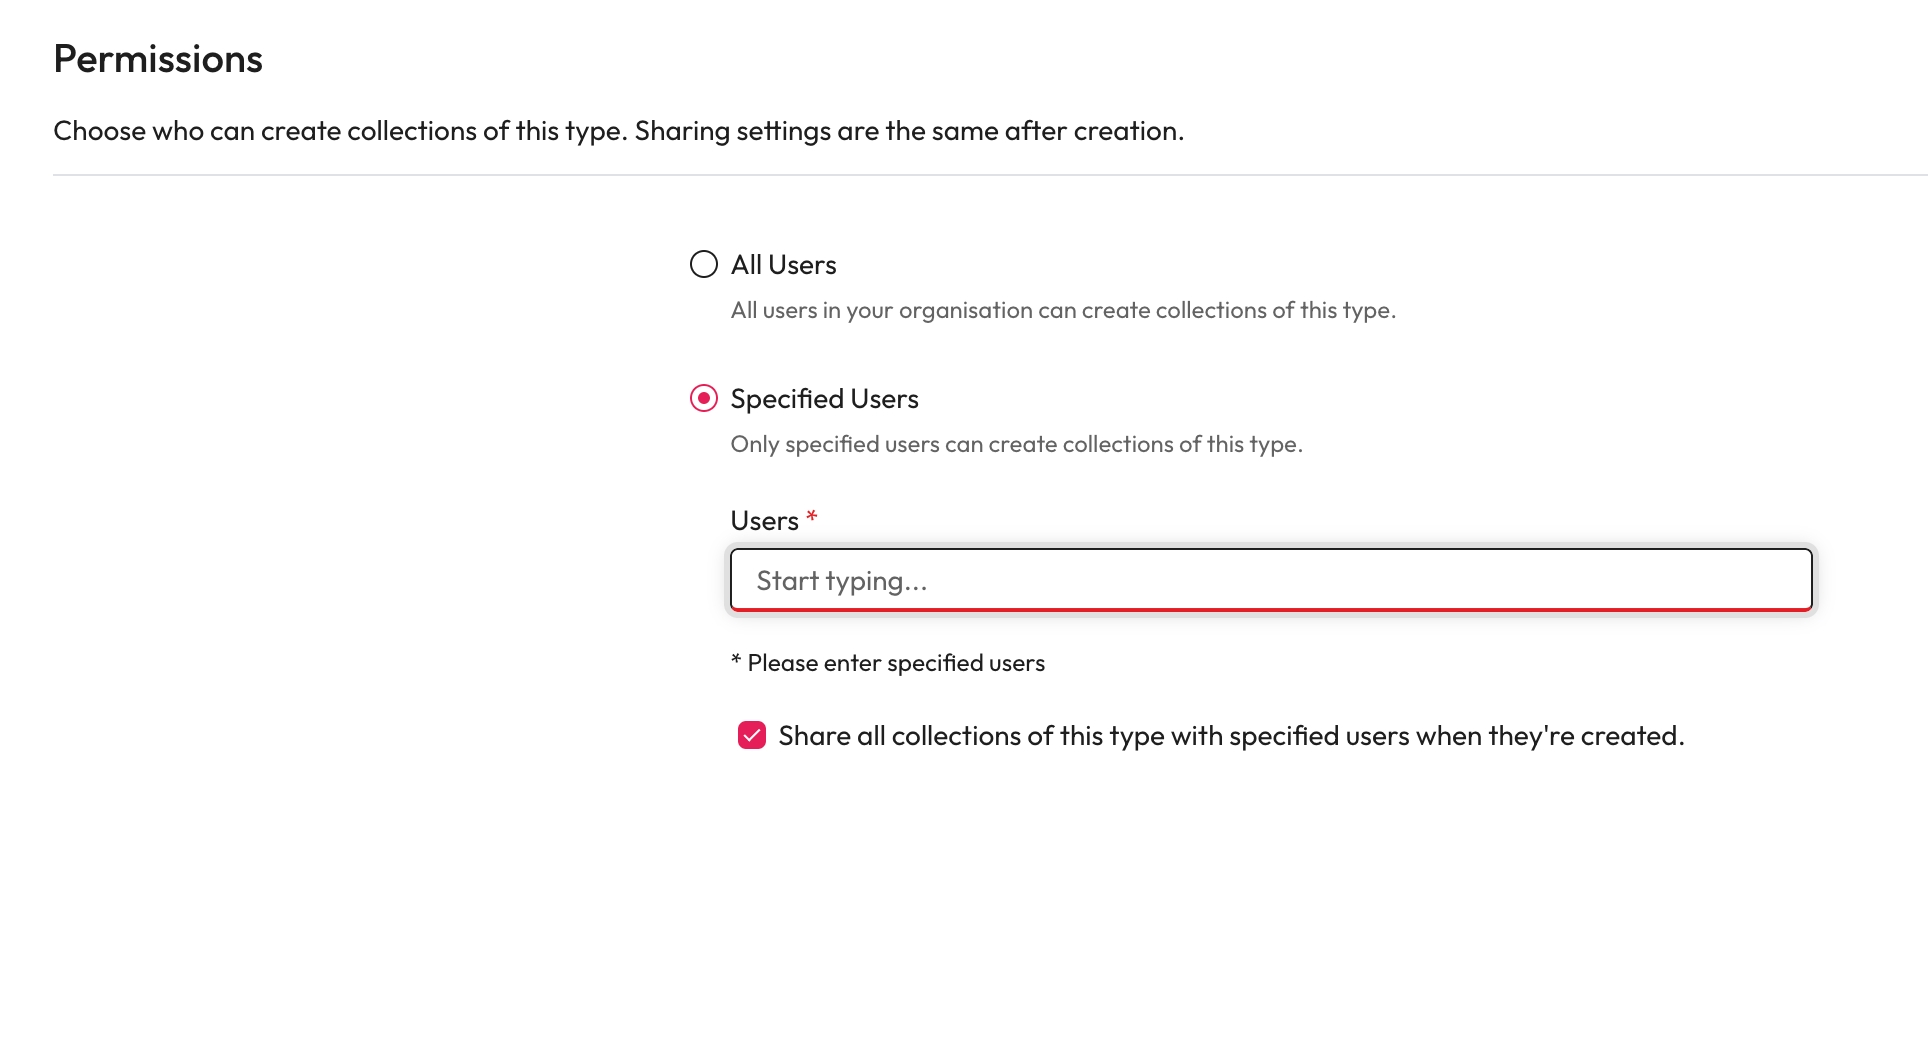Image resolution: width=1928 pixels, height=1050 pixels.
Task: Uncheck the share all collections checkbox
Action: point(752,736)
